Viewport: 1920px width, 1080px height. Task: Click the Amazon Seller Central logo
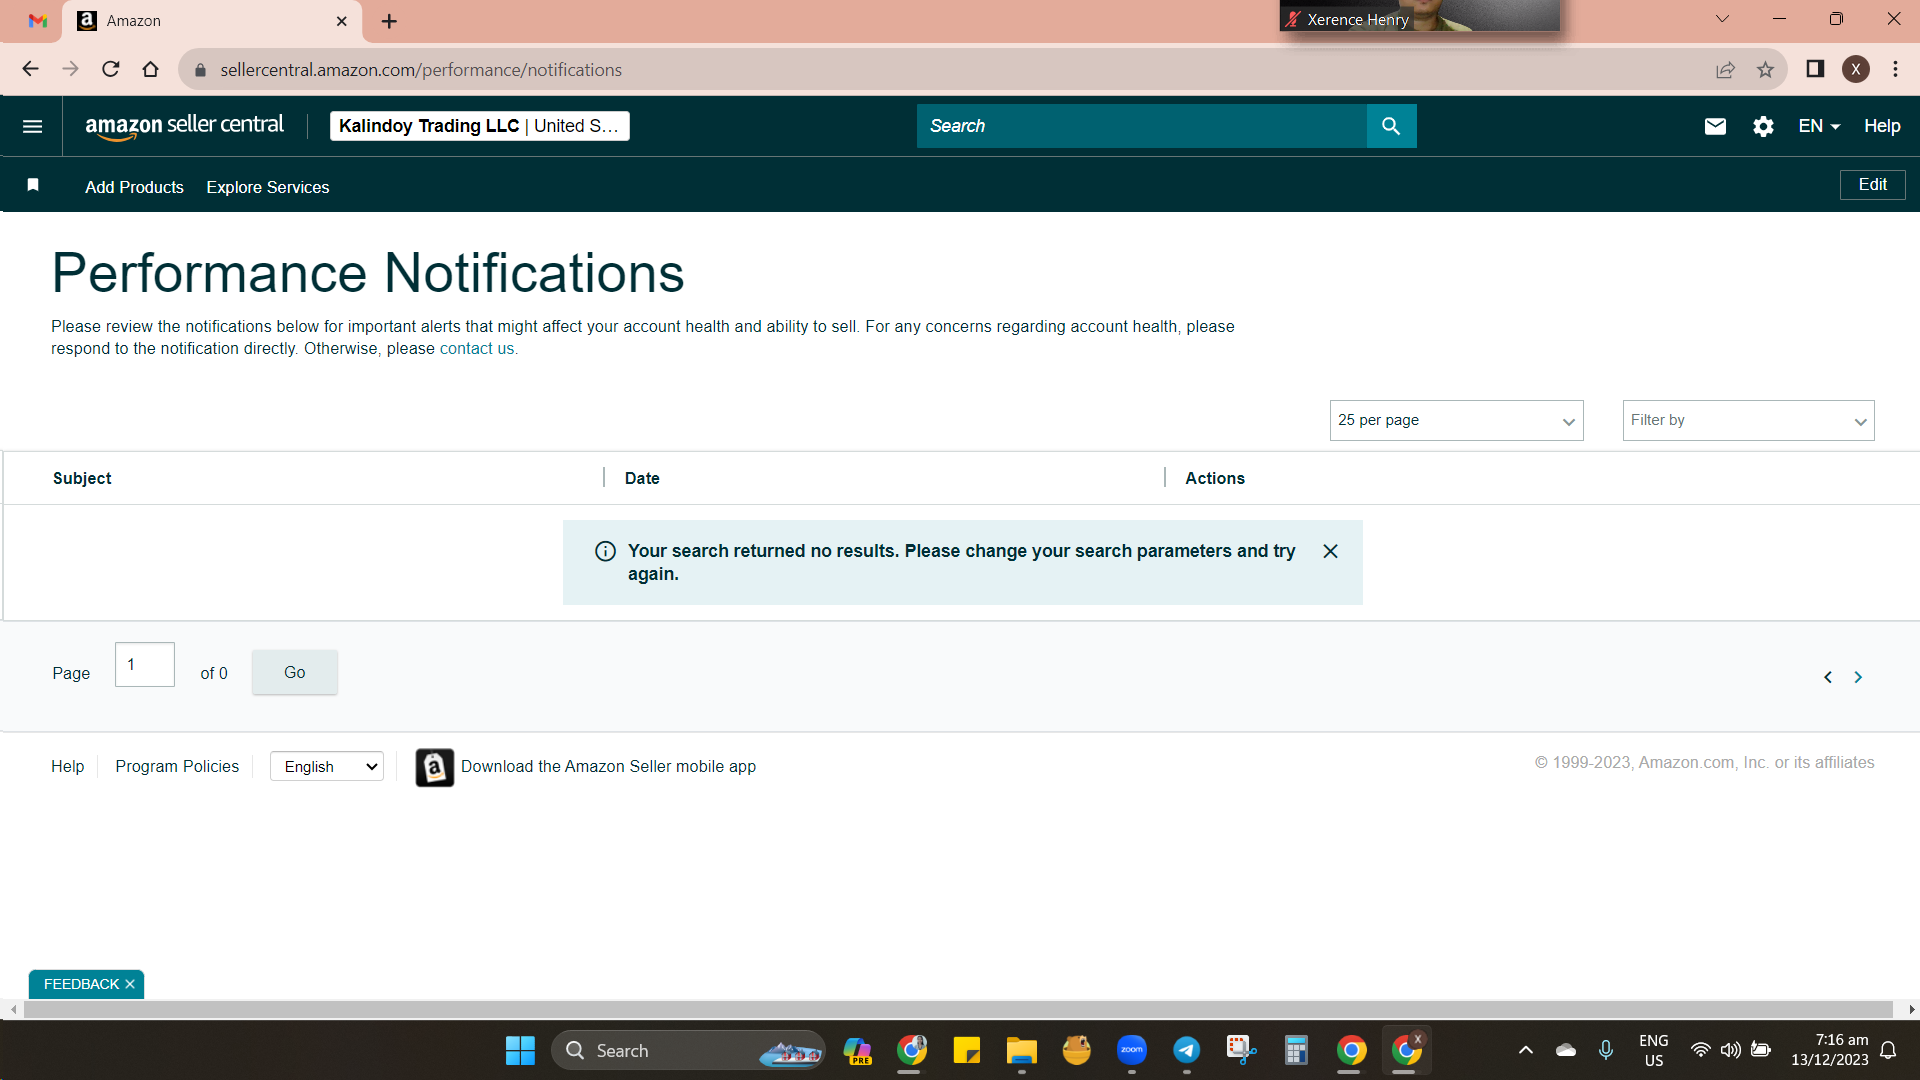(x=185, y=126)
